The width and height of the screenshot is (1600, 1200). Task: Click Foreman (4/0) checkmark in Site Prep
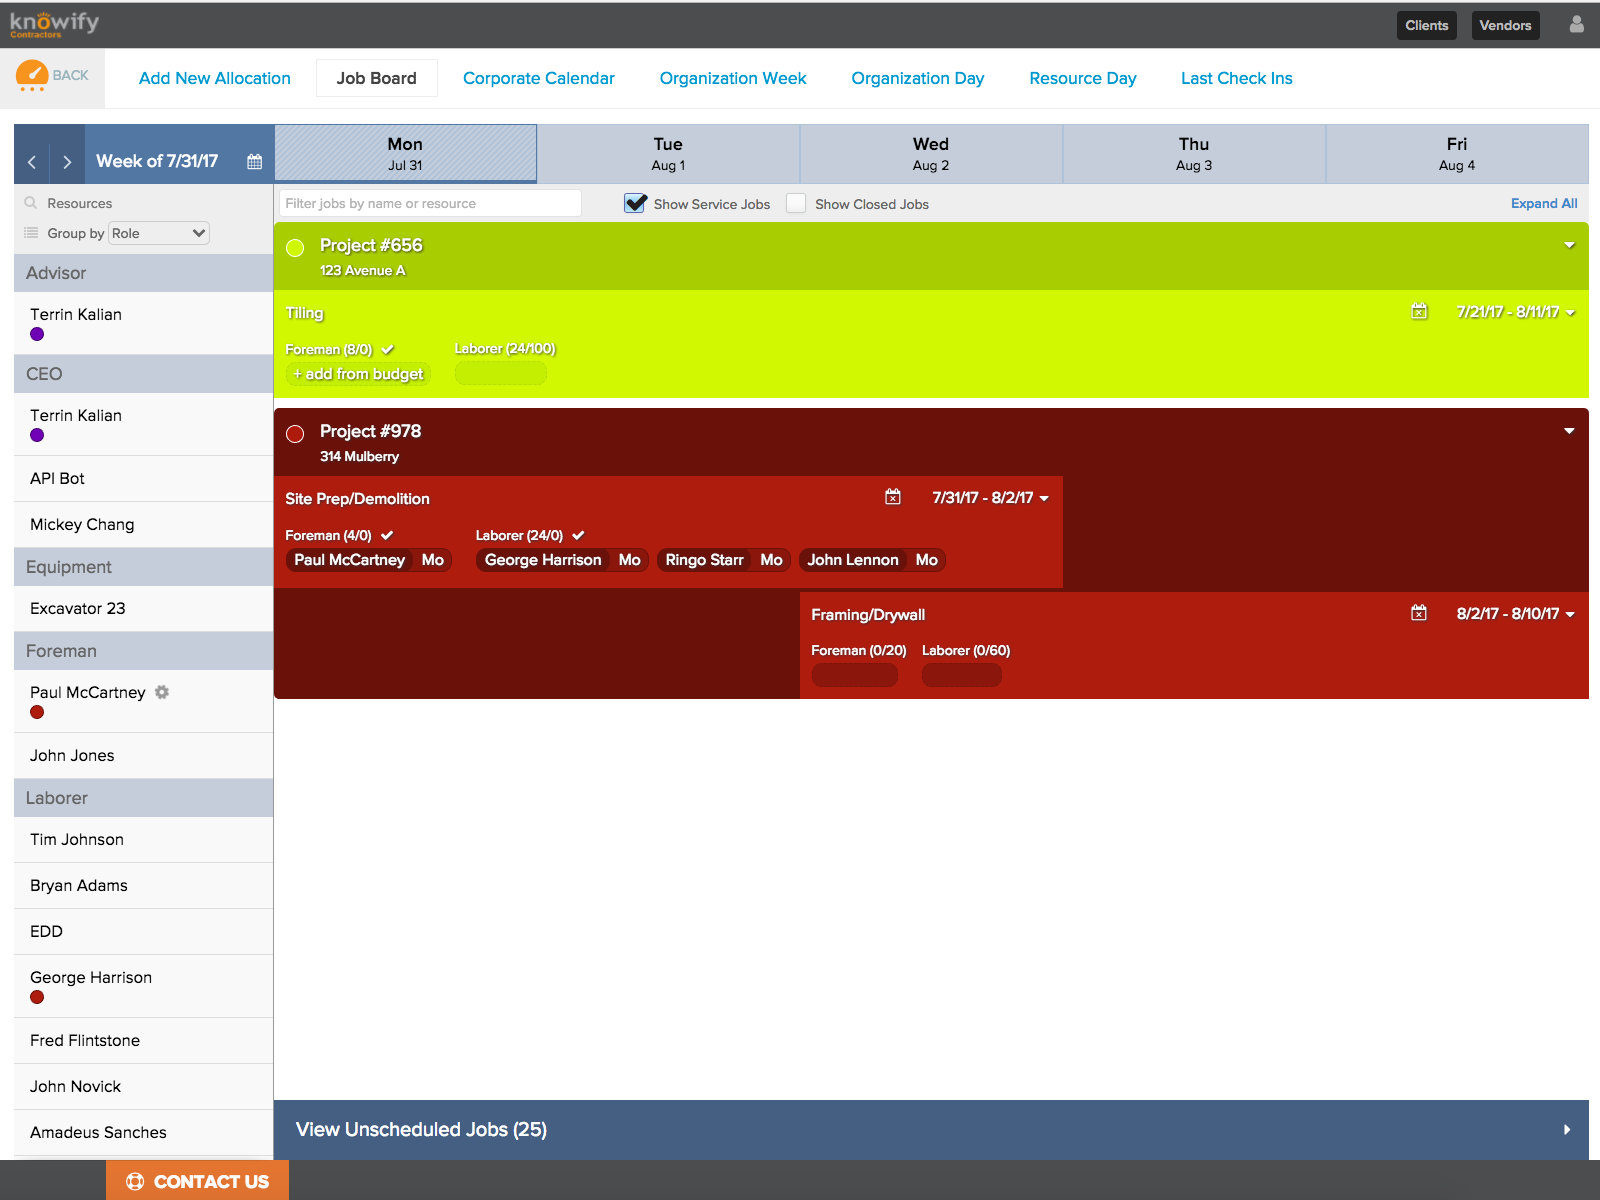point(387,535)
